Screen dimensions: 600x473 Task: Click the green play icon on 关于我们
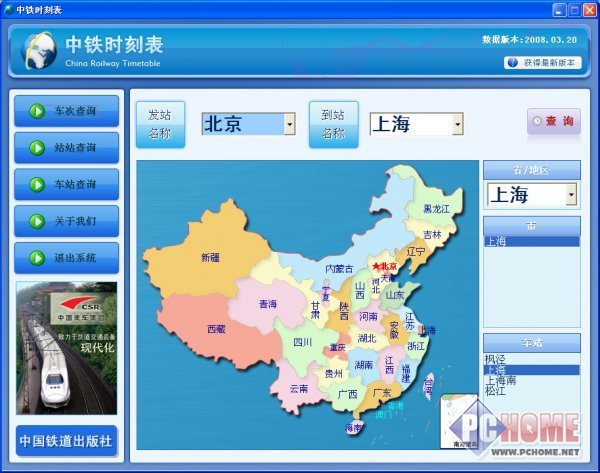coord(37,222)
